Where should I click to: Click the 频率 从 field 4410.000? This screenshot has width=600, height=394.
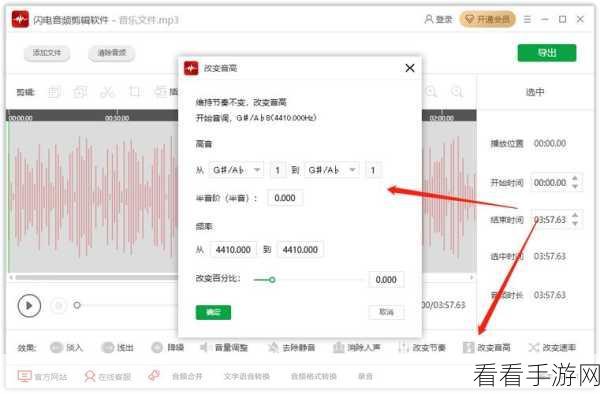(x=233, y=250)
